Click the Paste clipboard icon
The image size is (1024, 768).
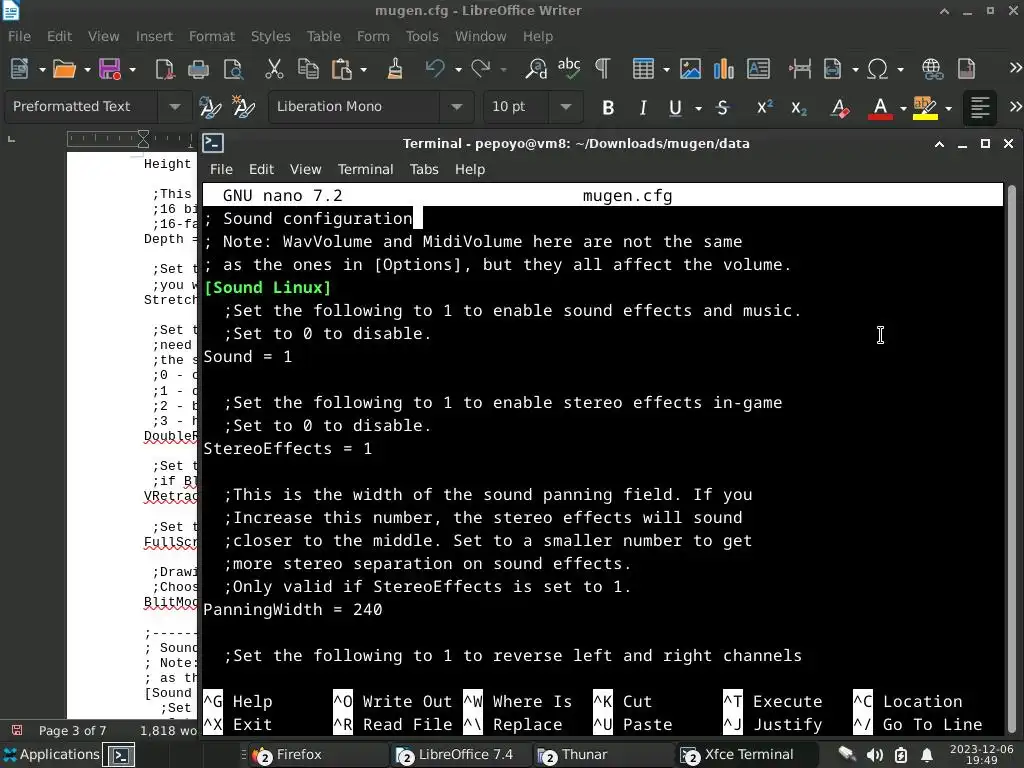pos(342,69)
